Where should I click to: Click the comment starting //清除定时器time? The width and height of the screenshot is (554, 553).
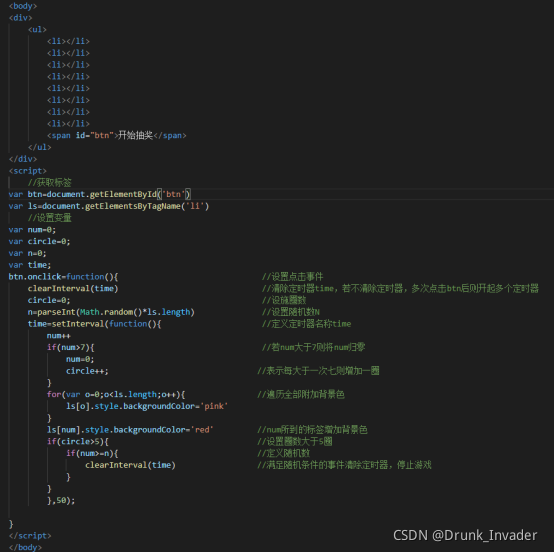coord(400,288)
